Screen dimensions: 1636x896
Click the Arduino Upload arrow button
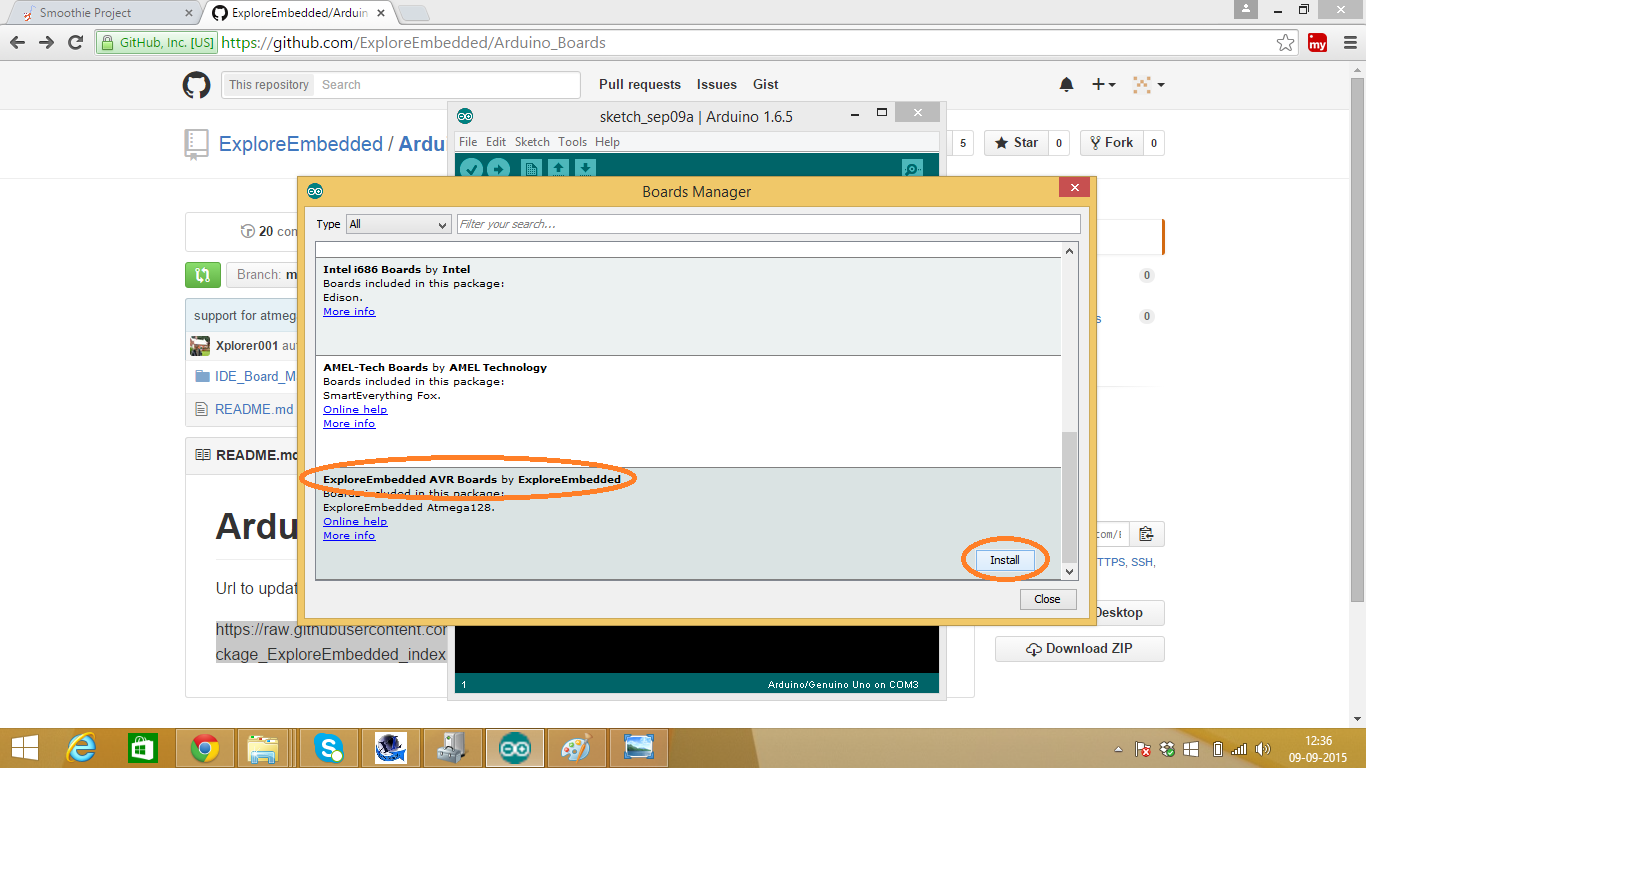coord(498,168)
